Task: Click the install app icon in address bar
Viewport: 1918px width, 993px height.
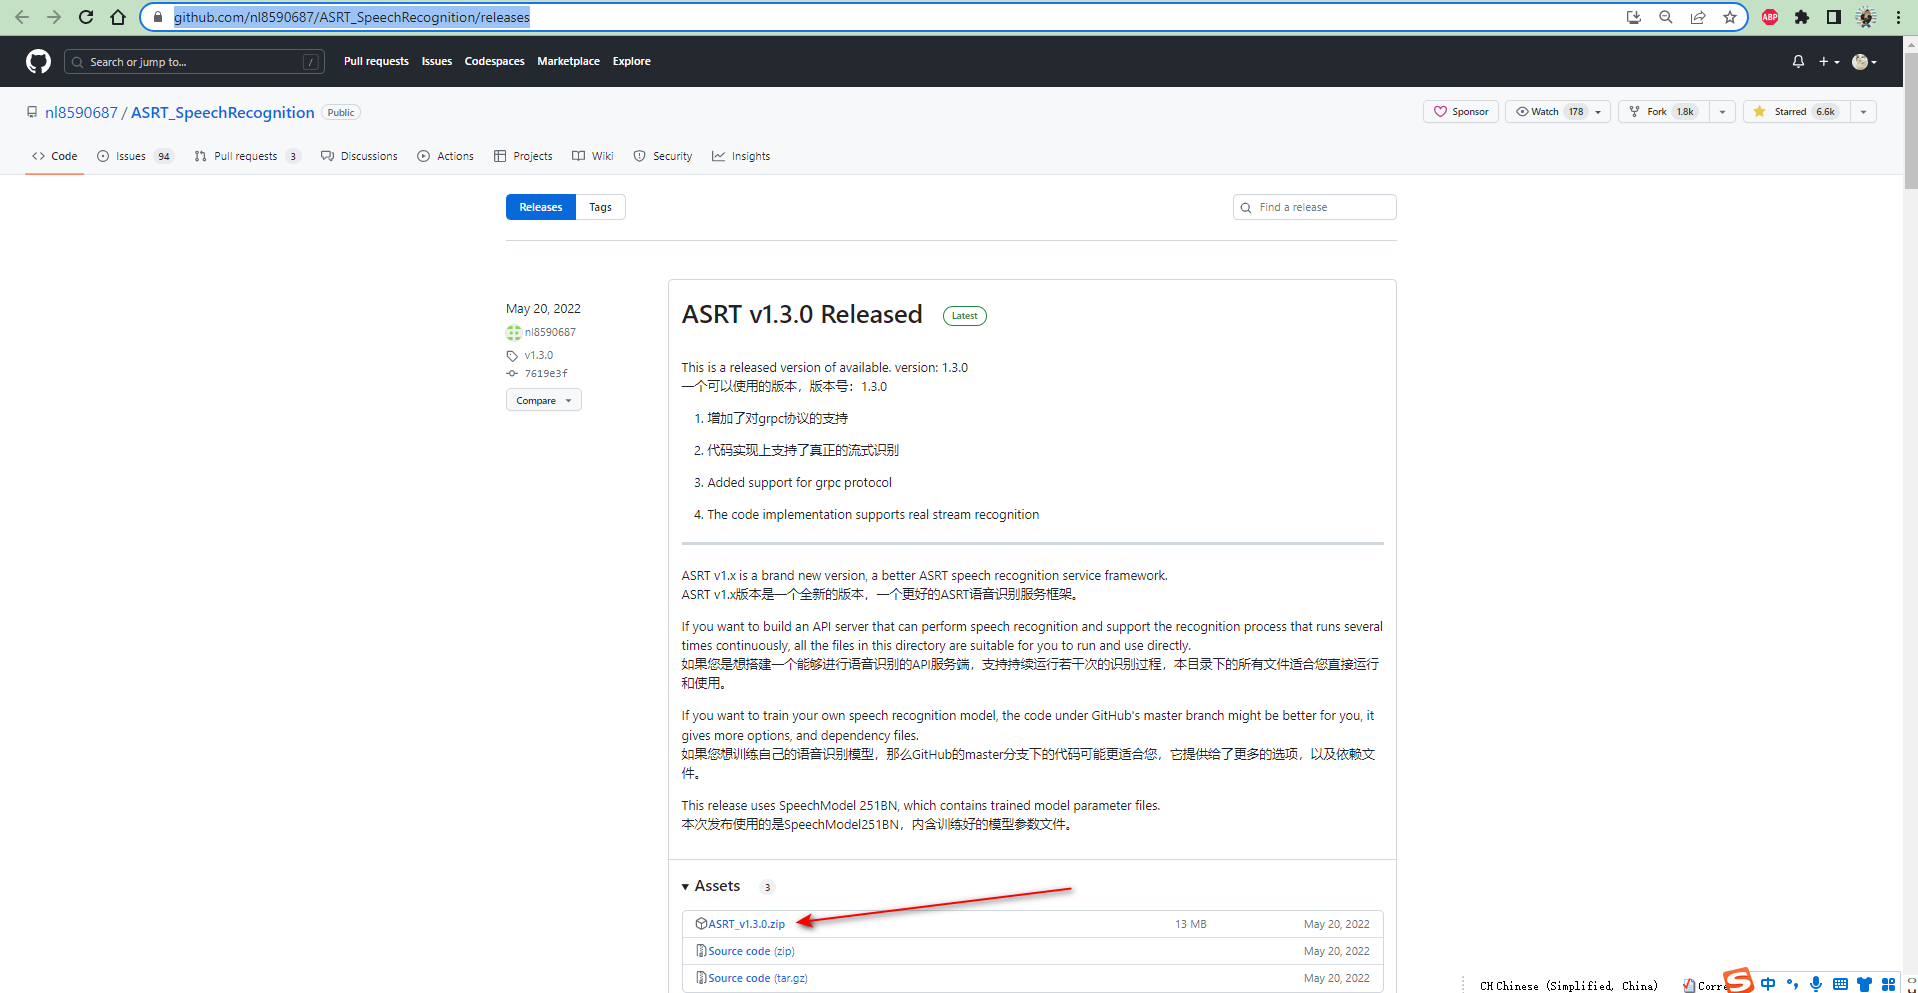Action: pyautogui.click(x=1634, y=17)
